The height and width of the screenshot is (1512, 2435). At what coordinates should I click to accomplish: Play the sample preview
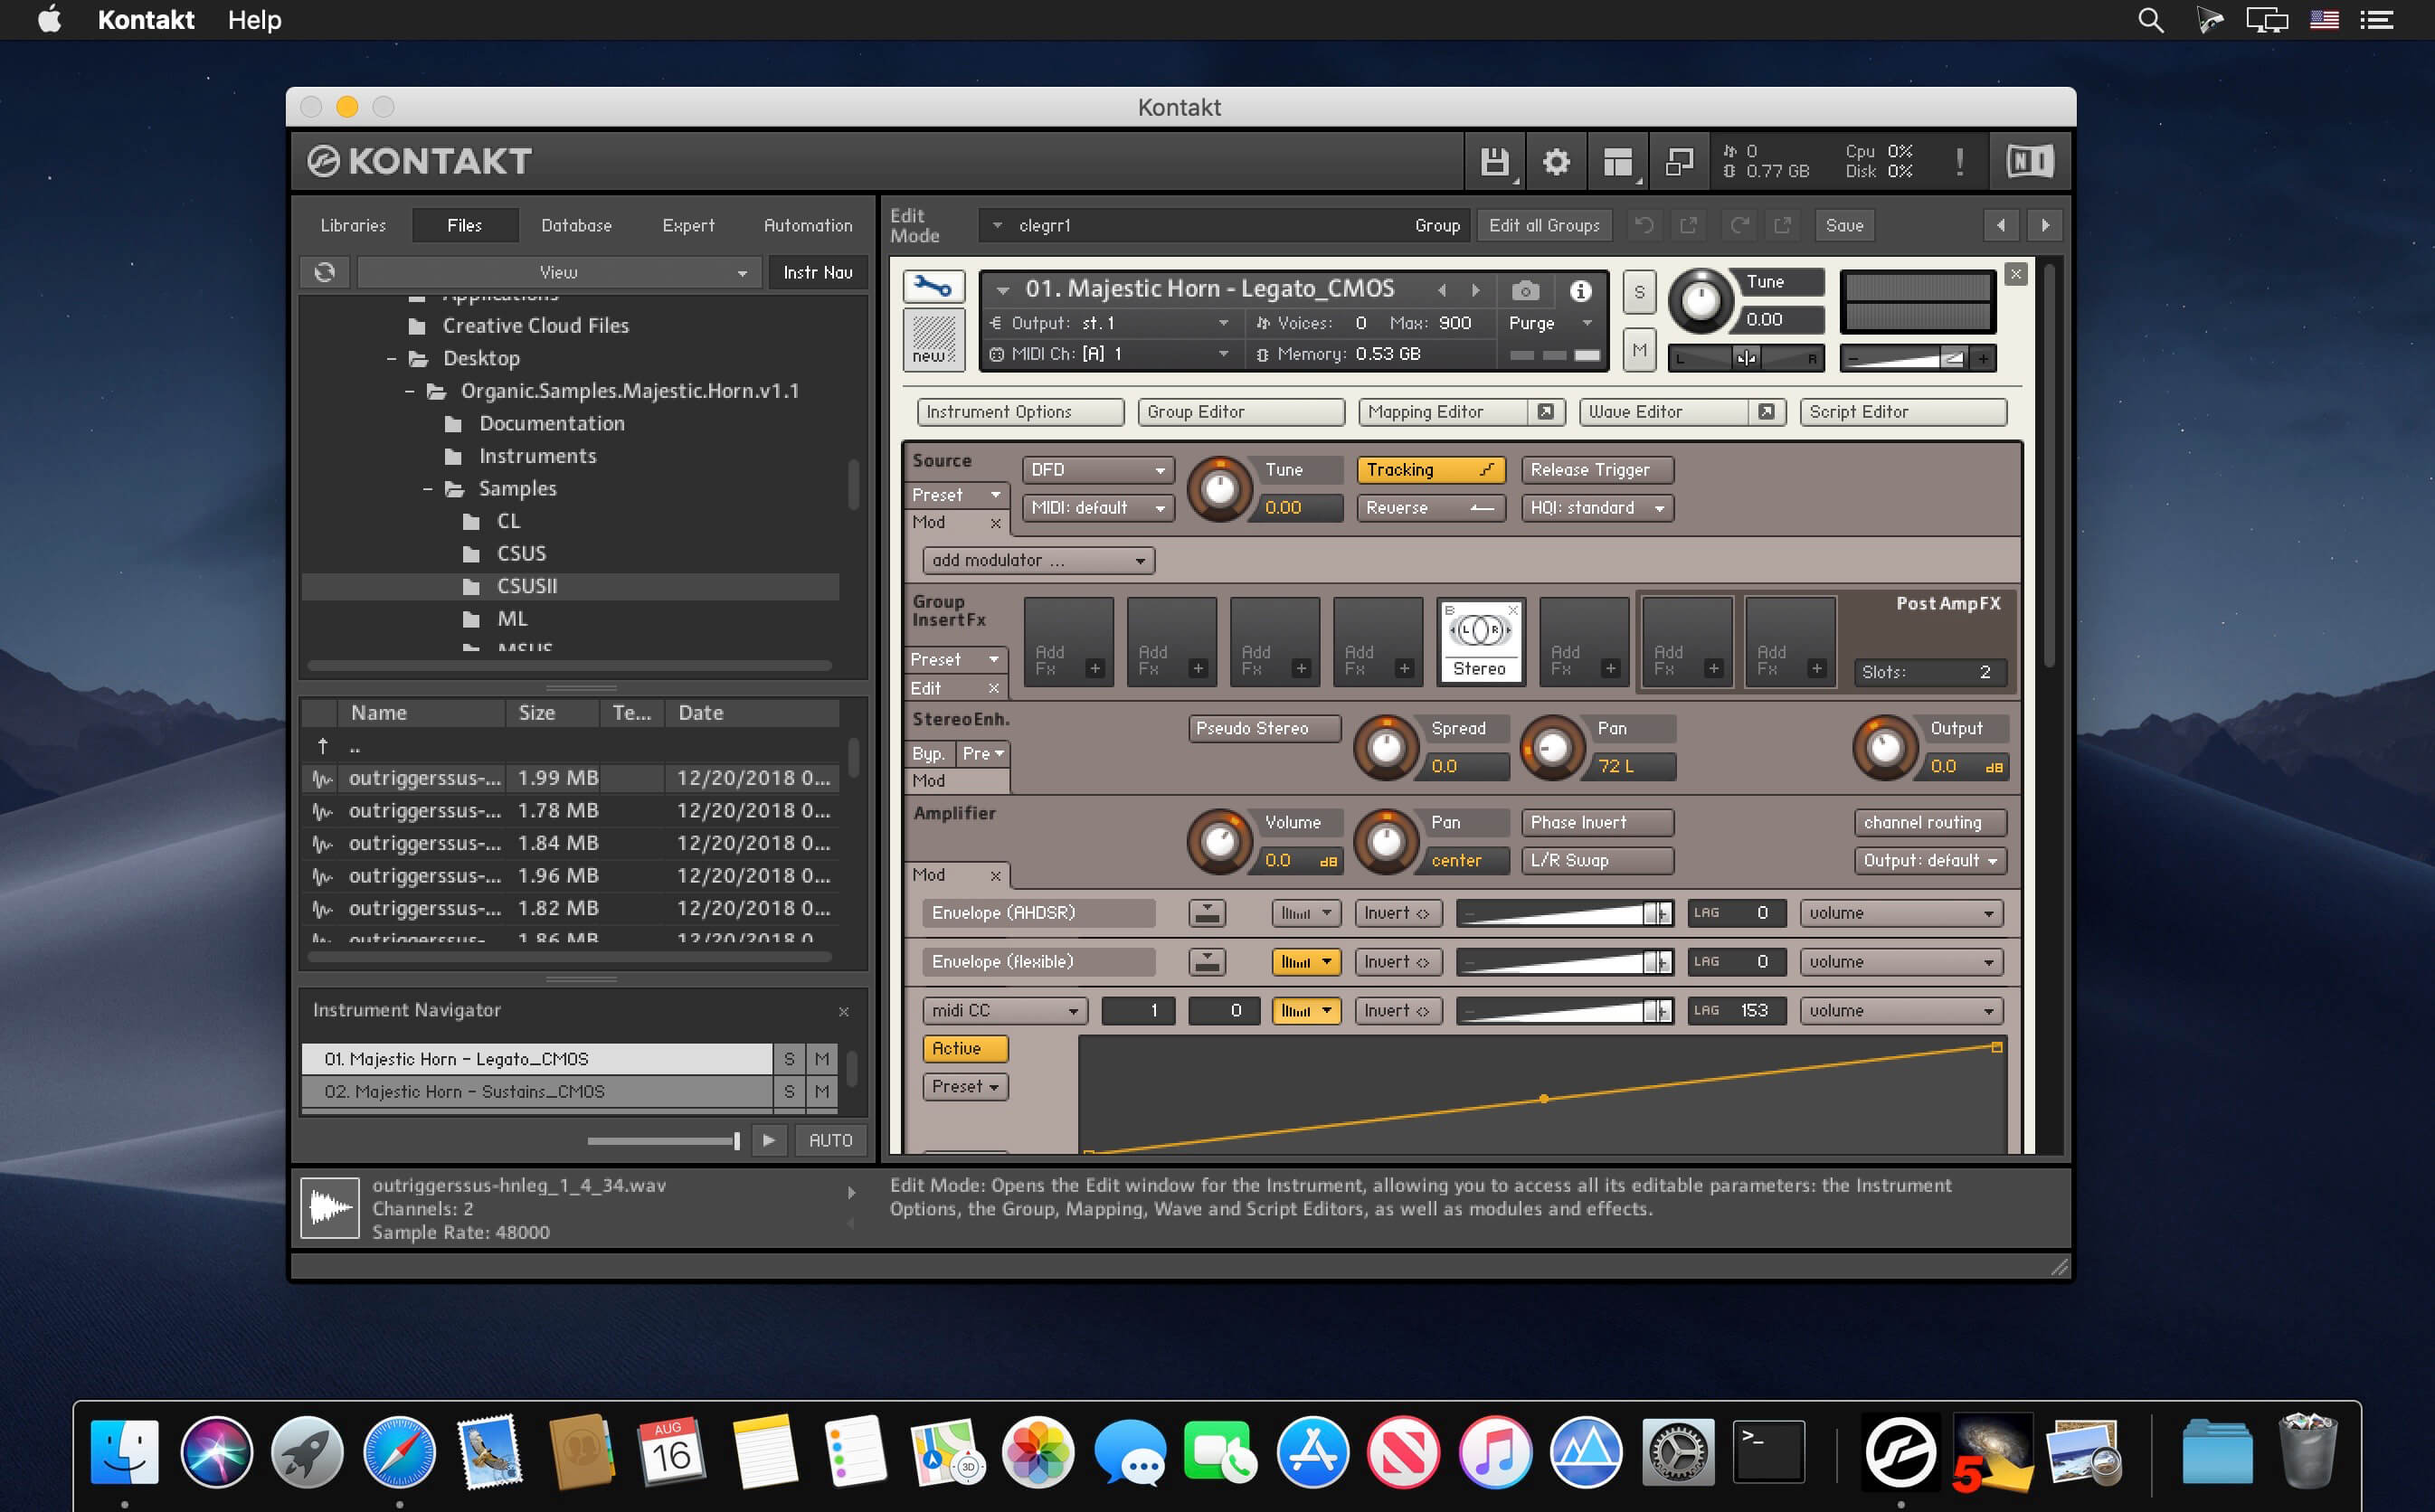768,1140
